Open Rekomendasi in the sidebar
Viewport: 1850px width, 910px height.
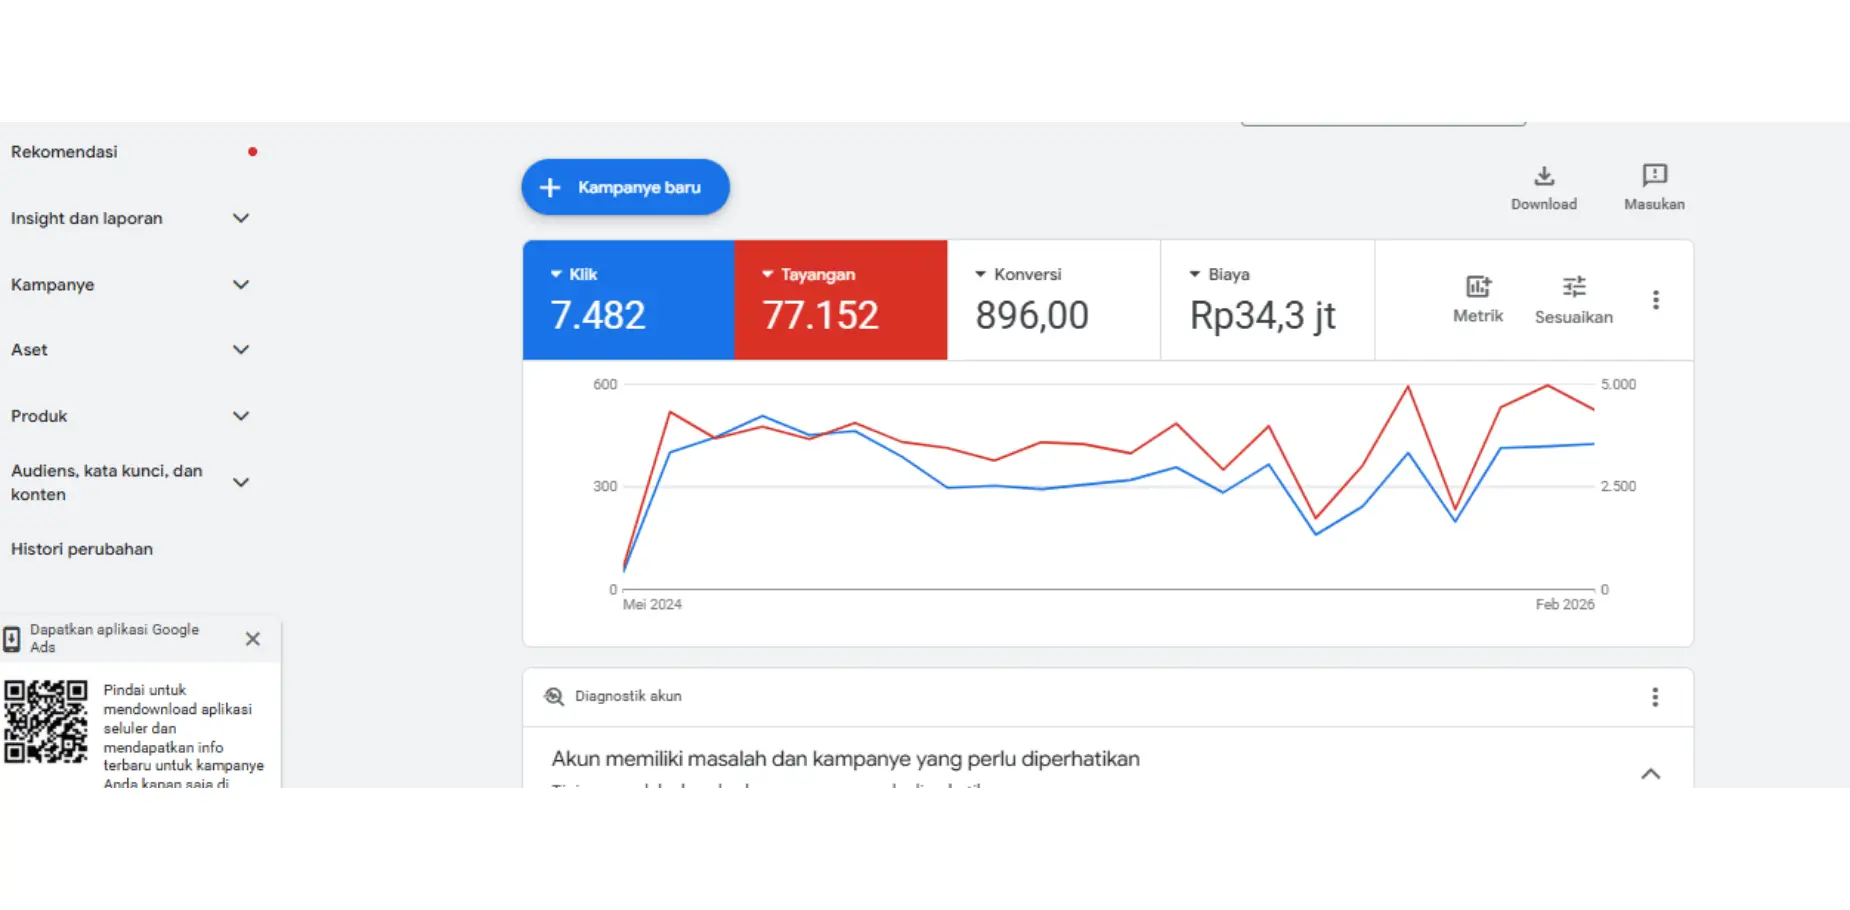click(x=64, y=152)
